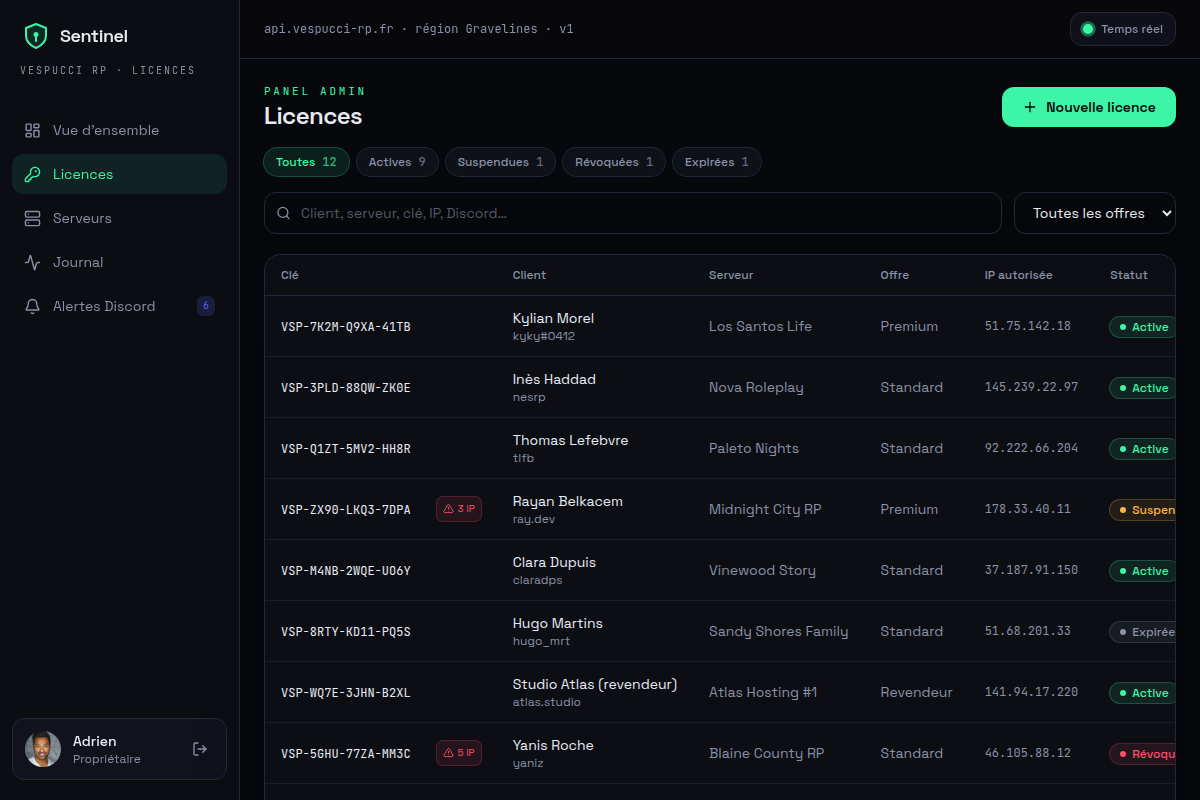This screenshot has width=1200, height=800.
Task: Open Alertes Discord section
Action: 119,306
